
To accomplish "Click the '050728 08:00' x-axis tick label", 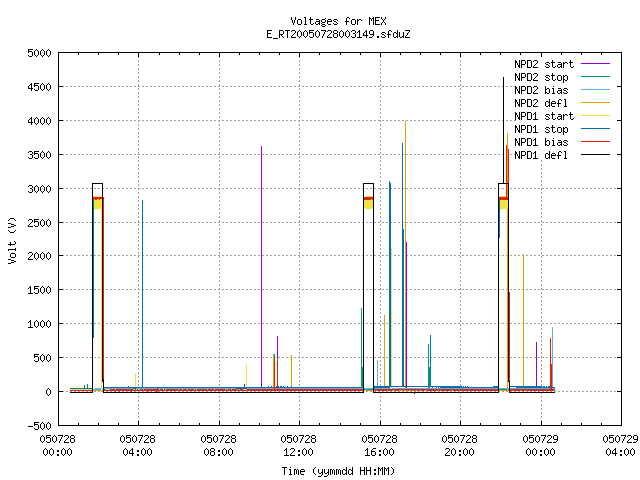I will point(218,446).
